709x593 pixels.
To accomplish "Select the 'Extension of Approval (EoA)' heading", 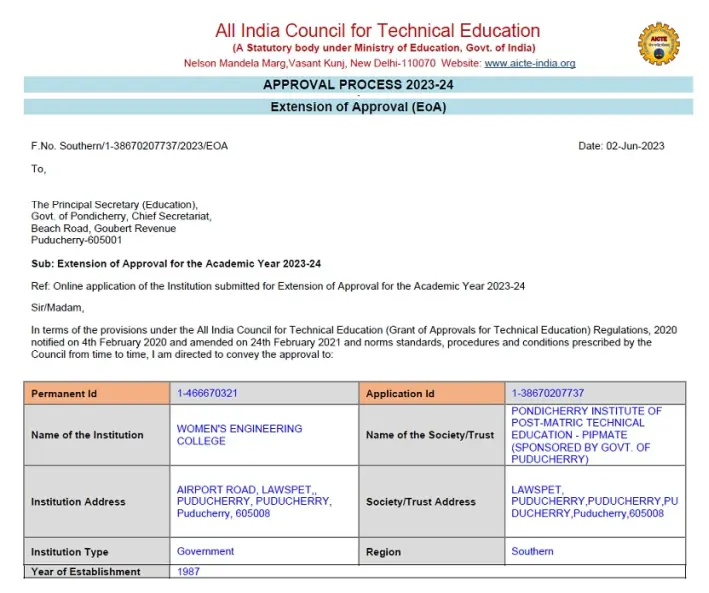I will 358,107.
